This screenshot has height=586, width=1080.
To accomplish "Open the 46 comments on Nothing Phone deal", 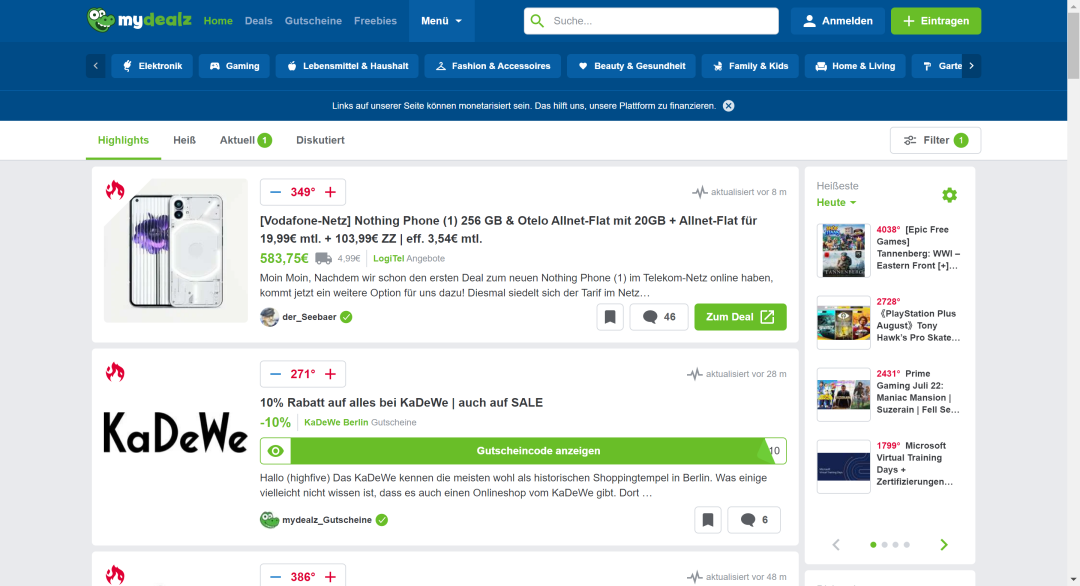I will [x=659, y=317].
